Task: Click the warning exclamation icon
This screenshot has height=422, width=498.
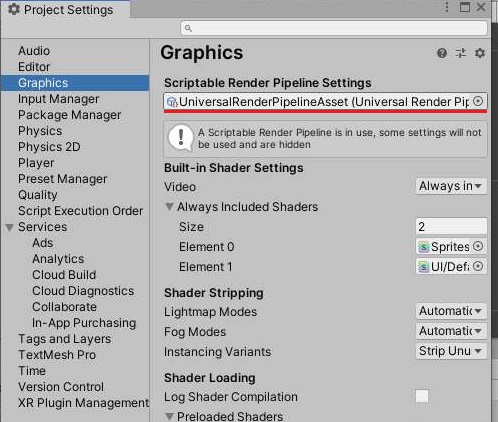Action: point(181,138)
